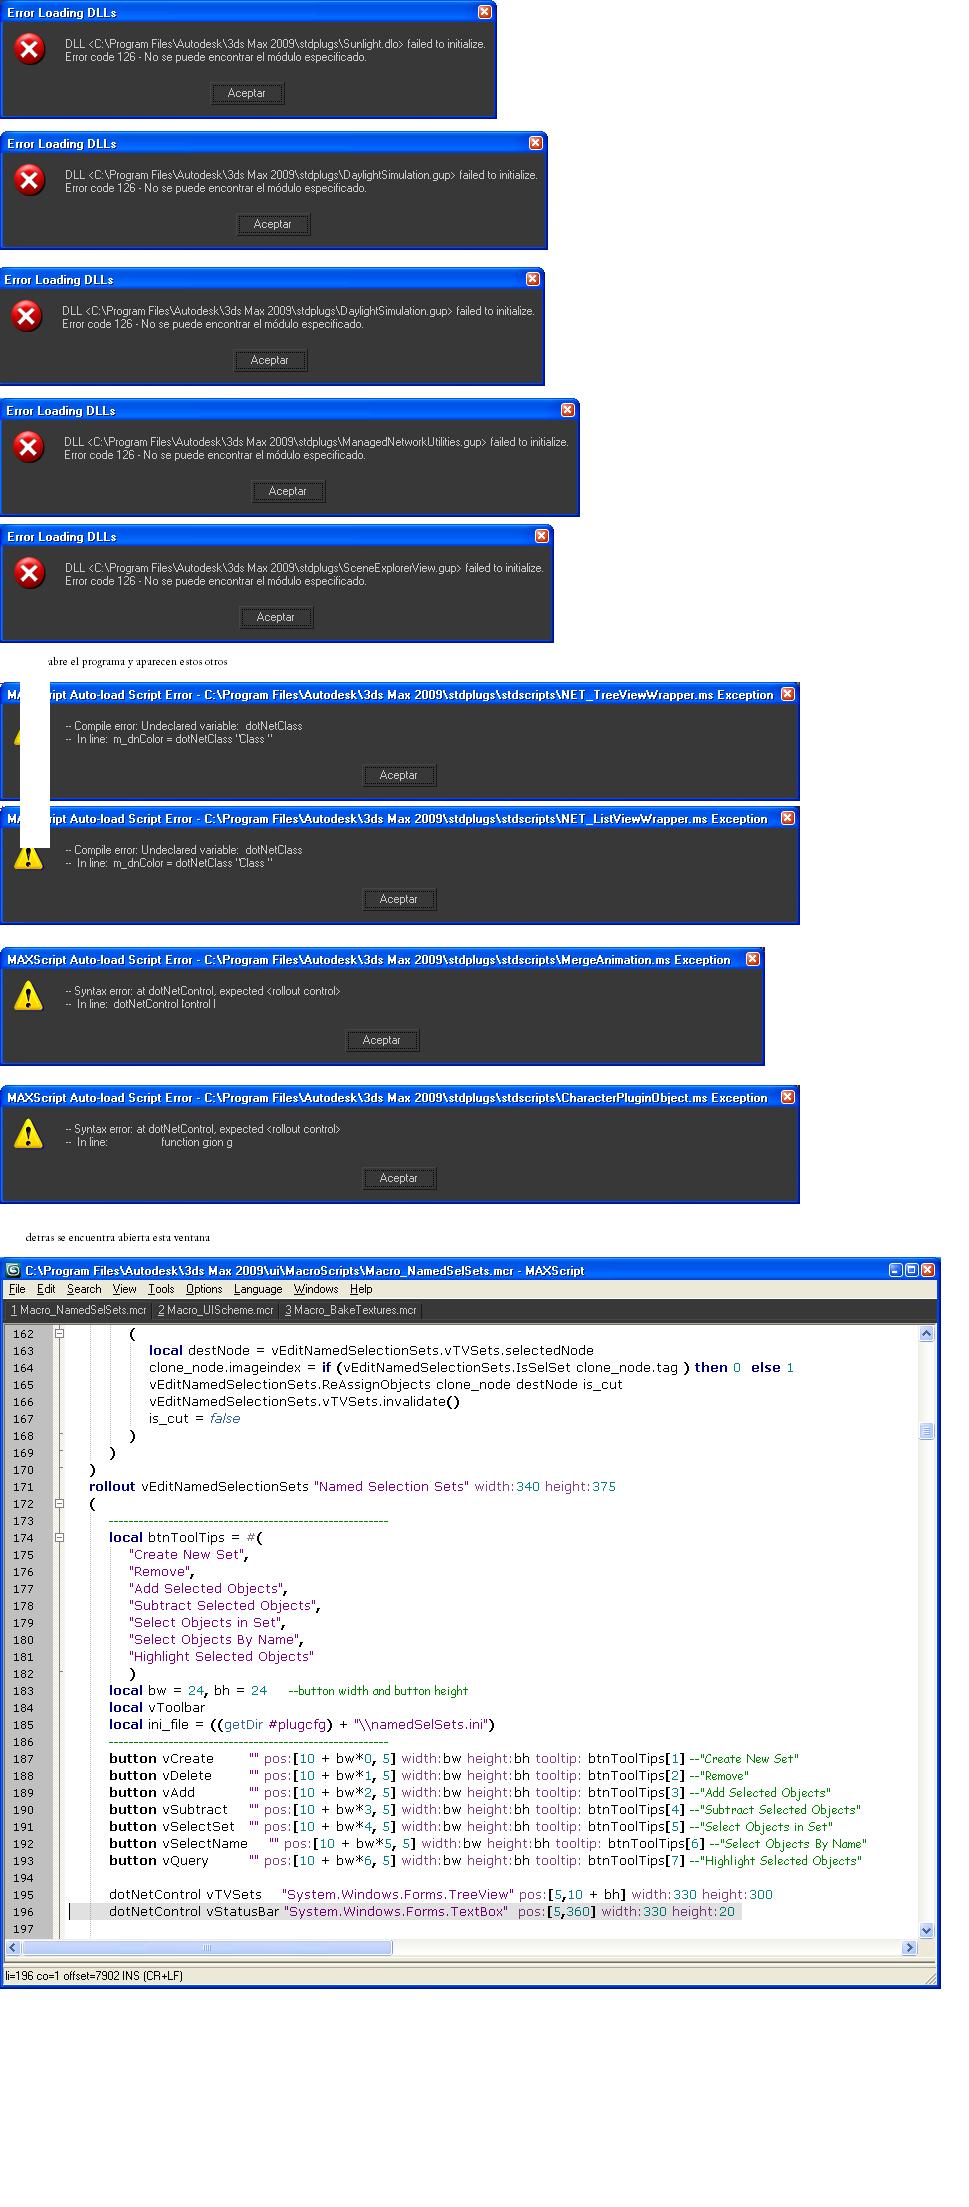
Task: Click the error icon in ManagedNetworkUtilities.gup dialog
Action: (29, 447)
